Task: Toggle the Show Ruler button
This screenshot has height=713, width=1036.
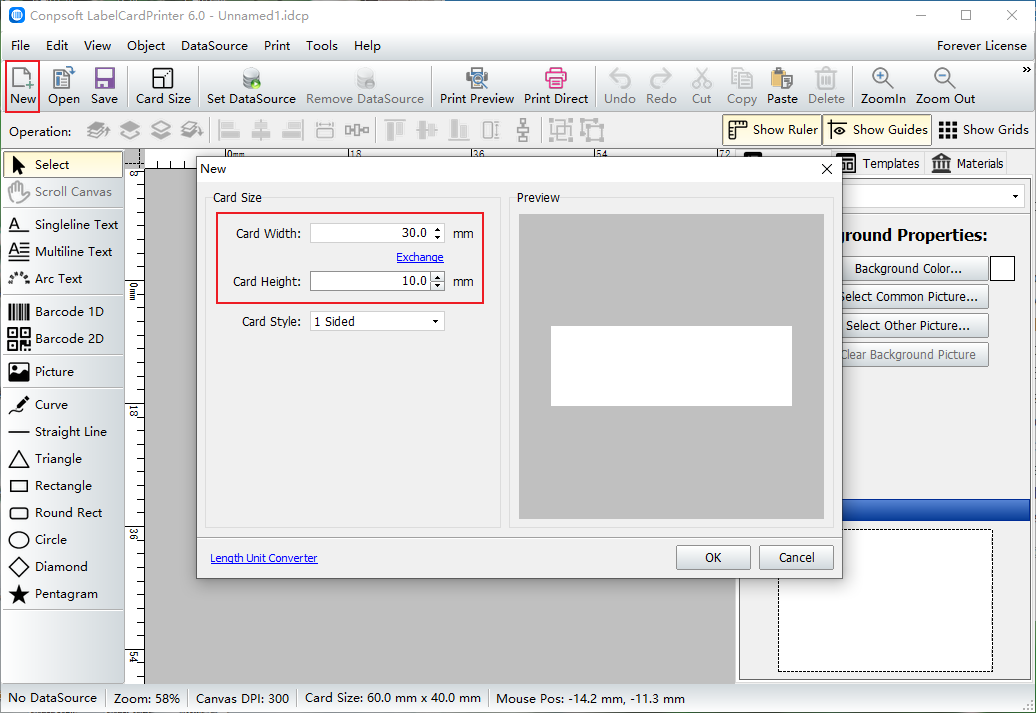Action: pos(772,130)
